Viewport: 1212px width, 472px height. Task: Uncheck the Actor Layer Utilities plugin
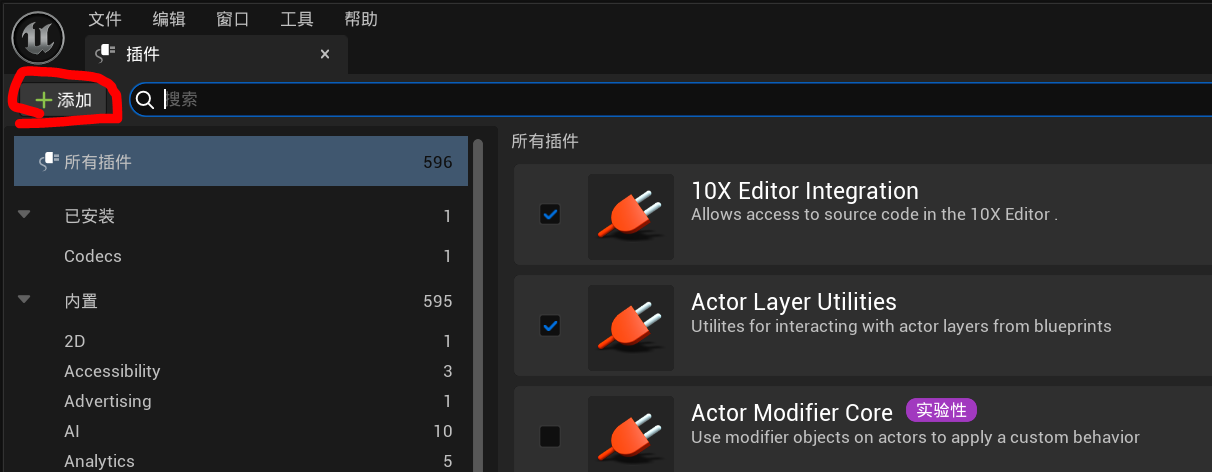tap(550, 325)
